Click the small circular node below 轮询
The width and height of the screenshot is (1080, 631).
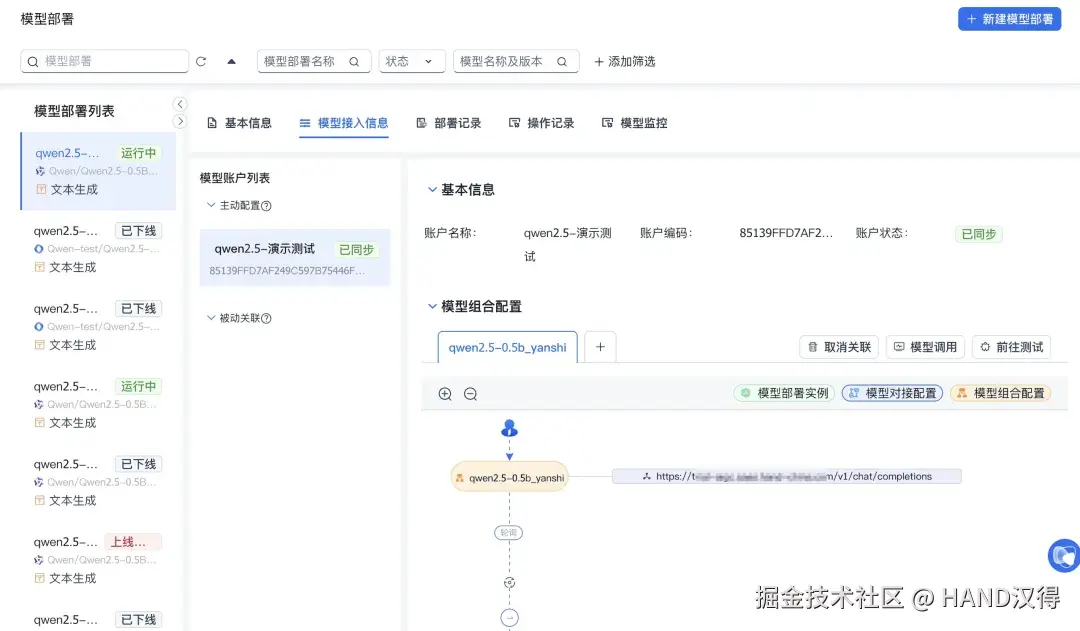click(x=509, y=583)
